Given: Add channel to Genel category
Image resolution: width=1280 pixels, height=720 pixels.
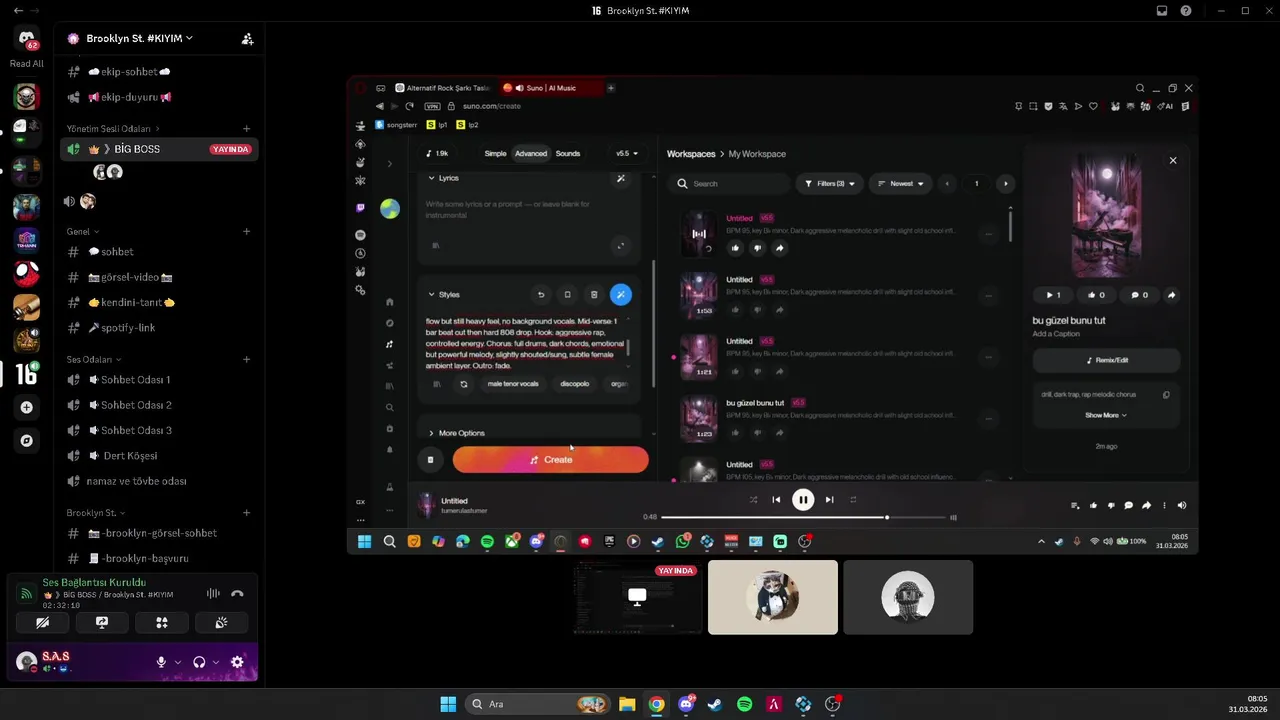Looking at the screenshot, I should click(247, 231).
